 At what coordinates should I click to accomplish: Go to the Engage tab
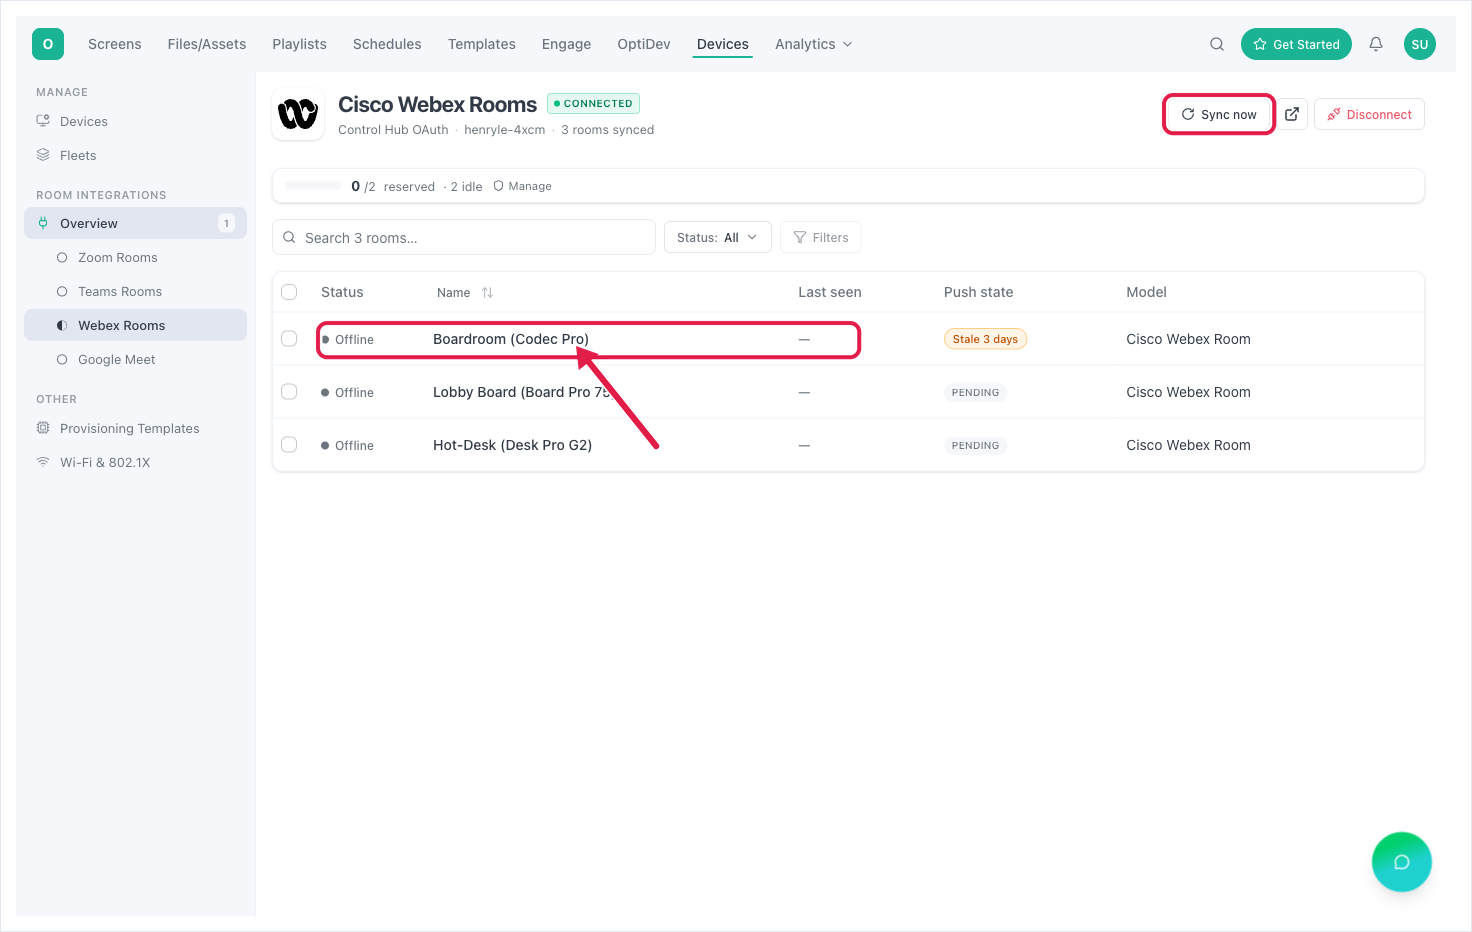point(566,44)
